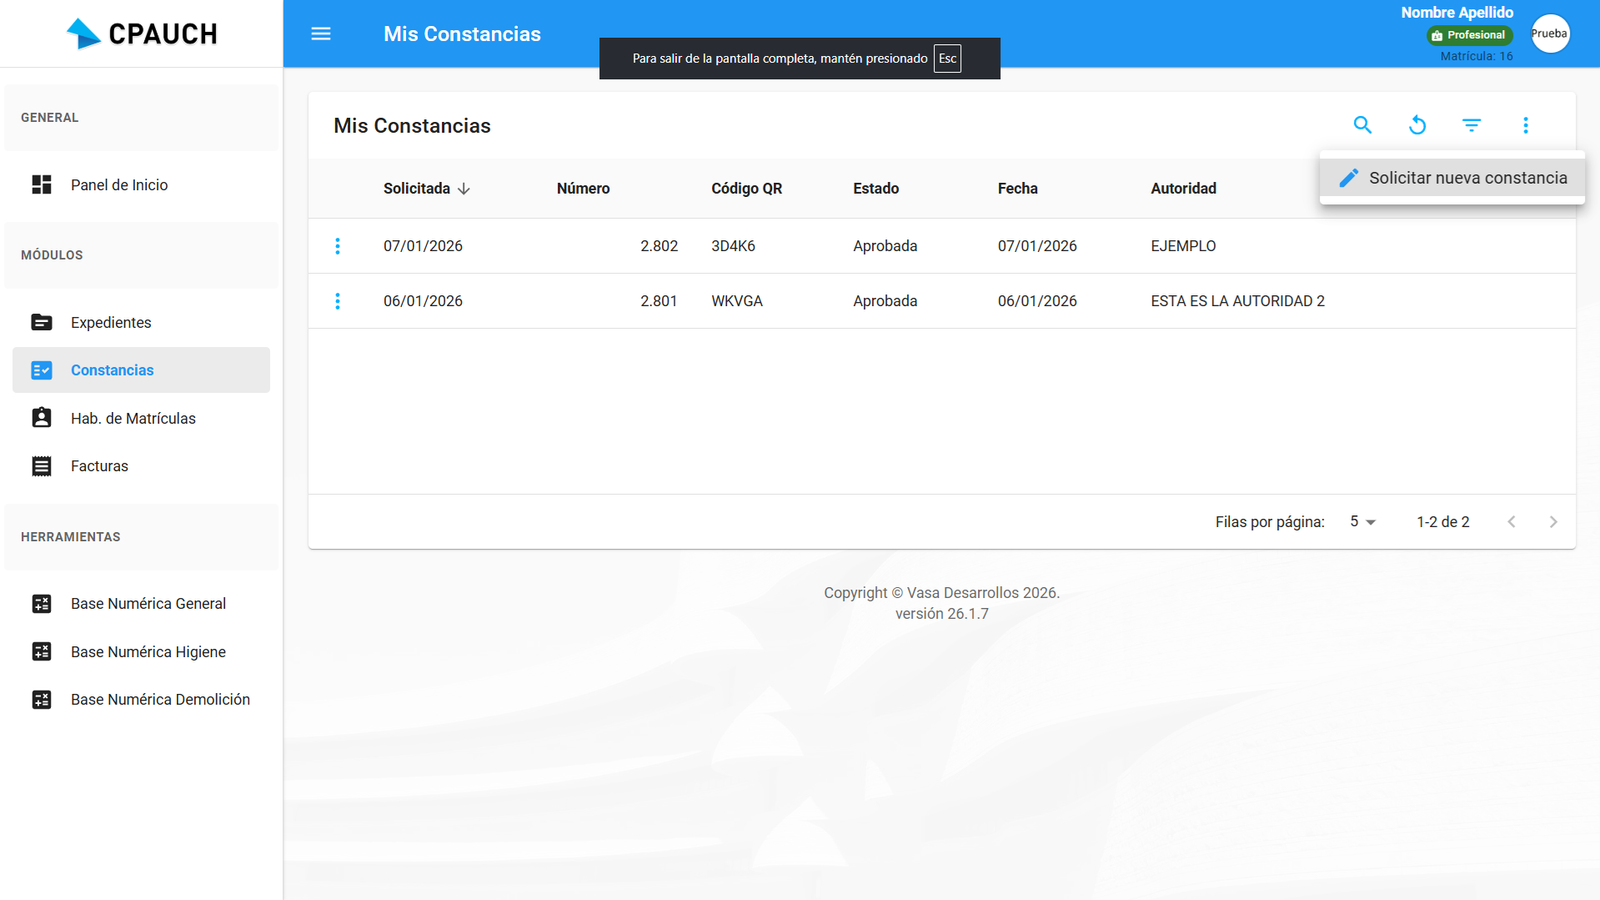Screen dimensions: 1600x900
Task: Select Solicitar nueva constancia
Action: click(1453, 178)
